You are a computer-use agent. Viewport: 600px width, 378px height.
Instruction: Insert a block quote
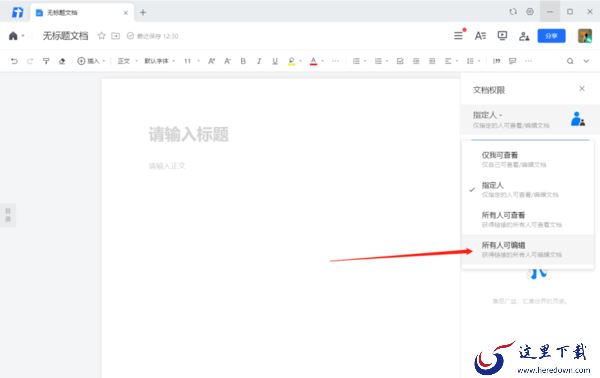[x=497, y=61]
